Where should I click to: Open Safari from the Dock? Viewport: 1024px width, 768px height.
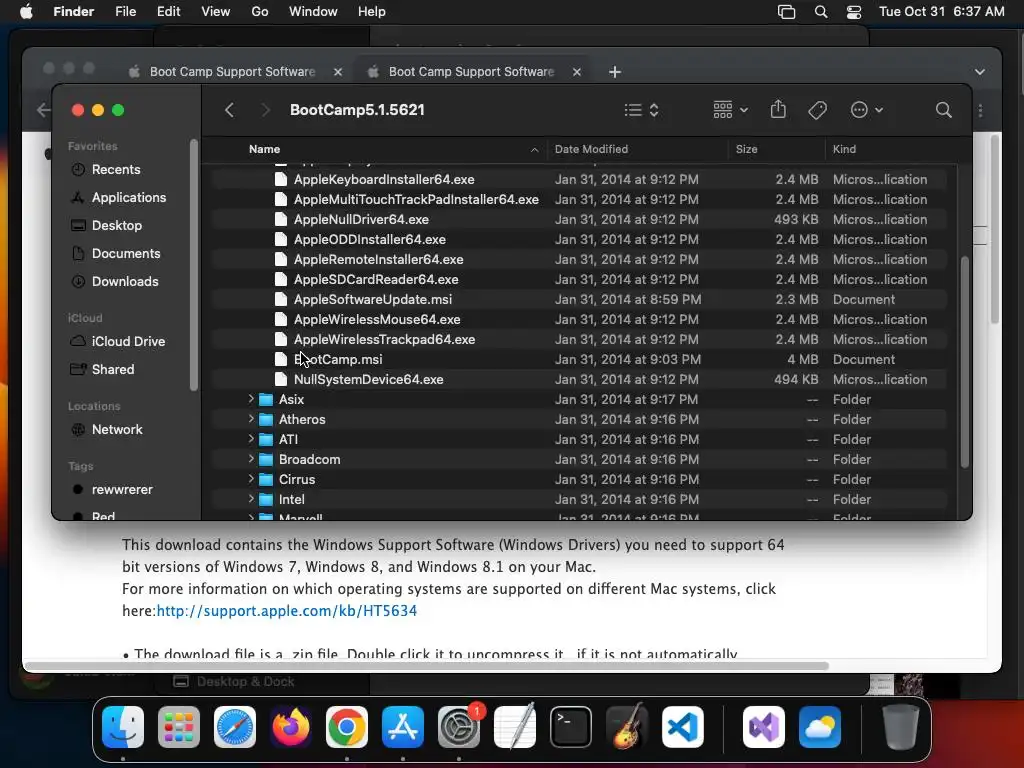click(x=235, y=728)
